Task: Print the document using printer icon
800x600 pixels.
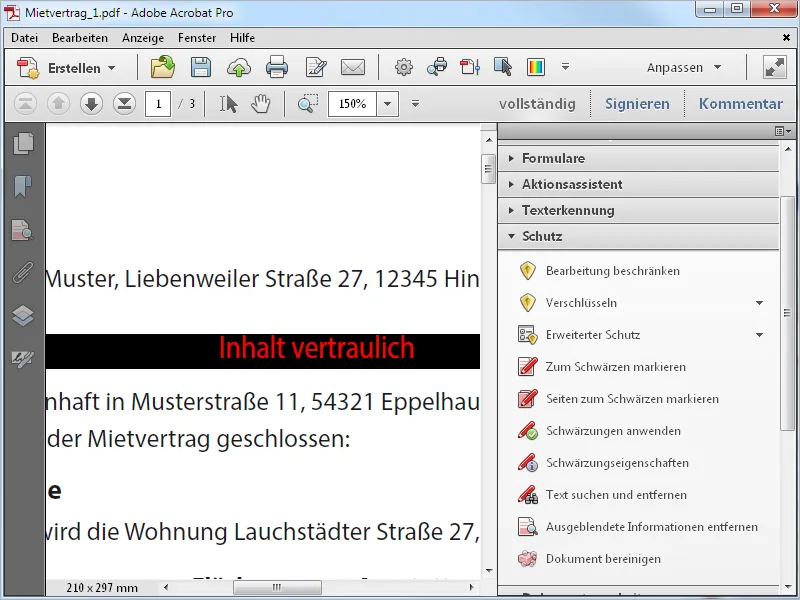Action: (277, 68)
